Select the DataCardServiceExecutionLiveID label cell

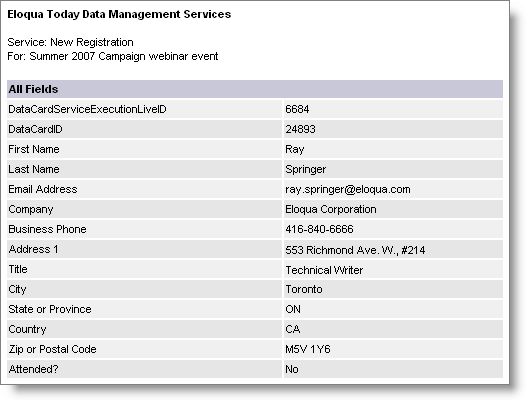144,109
